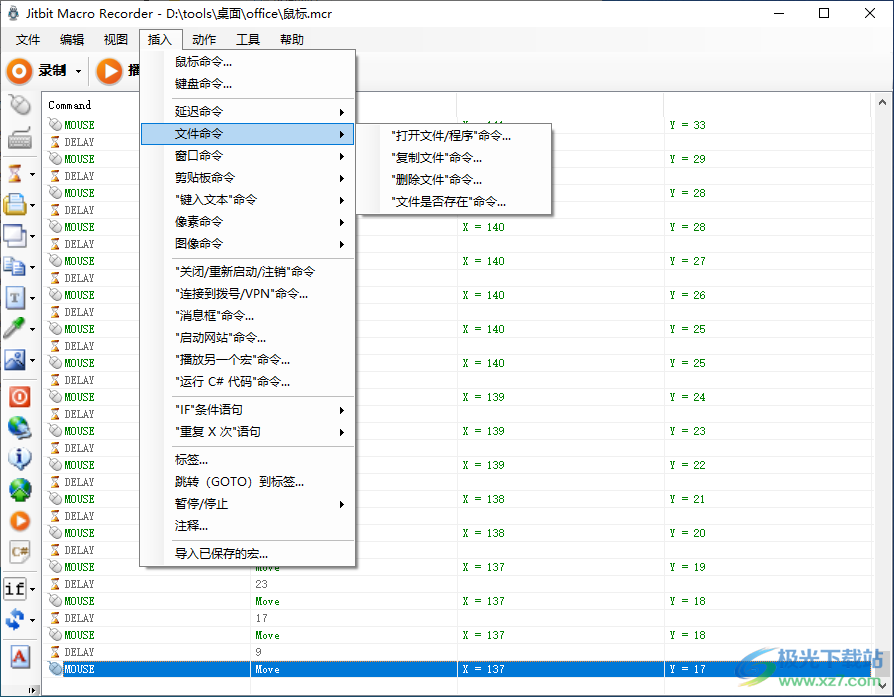This screenshot has width=894, height=697.
Task: Expand the 'if' icon dropdown arrow
Action: coord(32,589)
